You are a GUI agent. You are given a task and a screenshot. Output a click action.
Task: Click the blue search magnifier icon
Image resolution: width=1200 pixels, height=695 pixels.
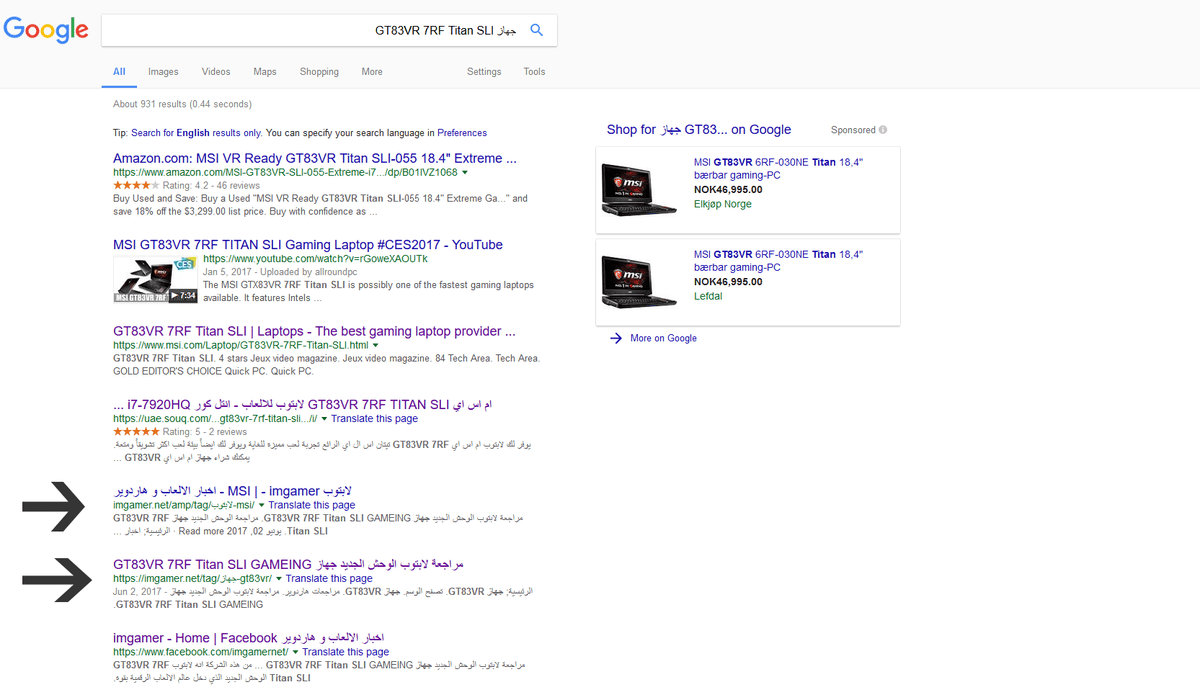(x=536, y=30)
